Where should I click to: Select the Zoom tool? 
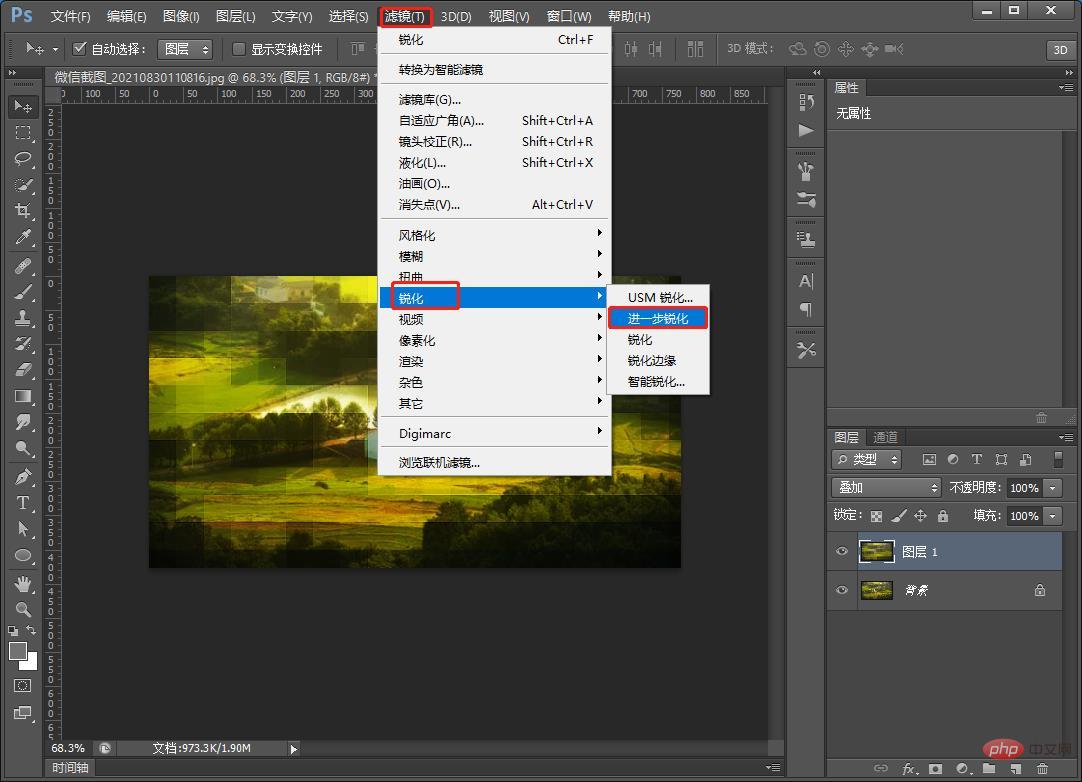pyautogui.click(x=23, y=609)
